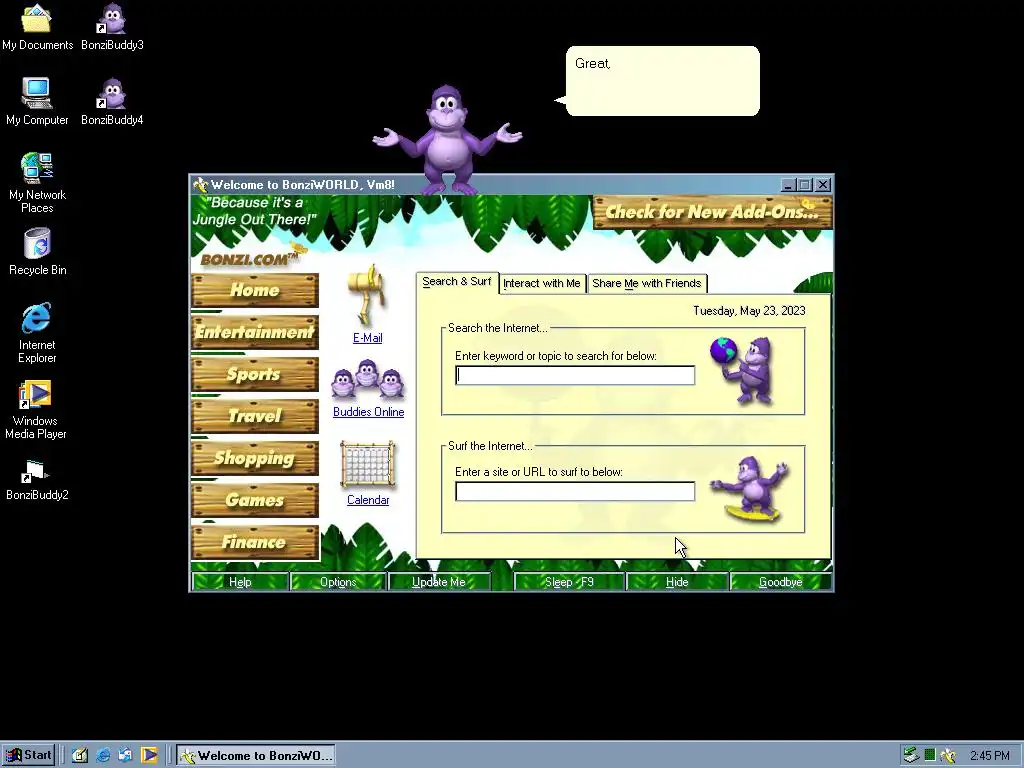Close the BonziWORLD window

tap(823, 185)
